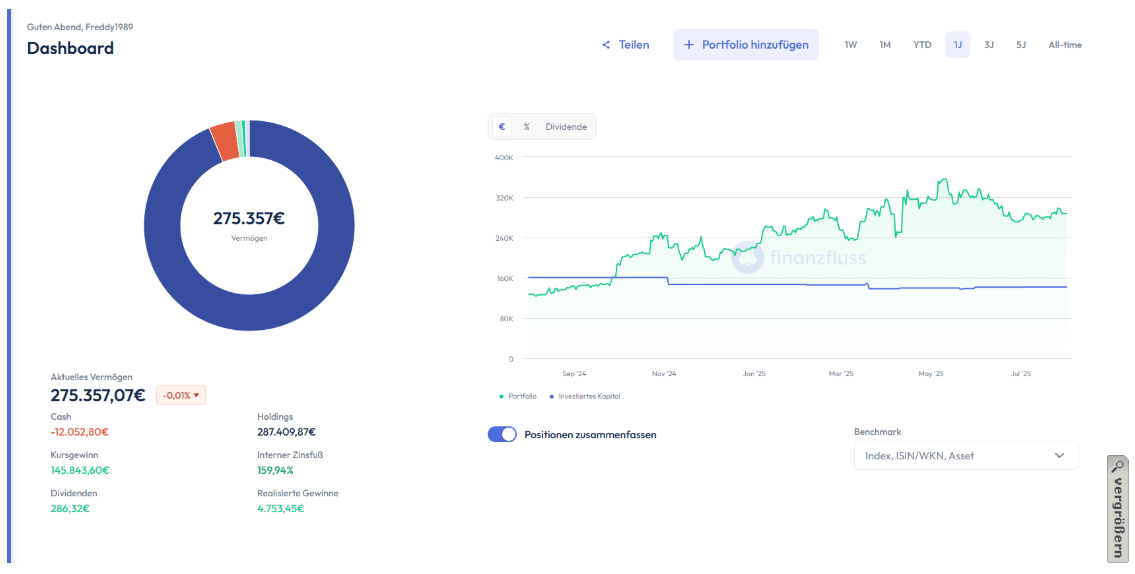Click the finanzfluss watermark logo in chart
This screenshot has width=1135, height=574.
tap(748, 258)
